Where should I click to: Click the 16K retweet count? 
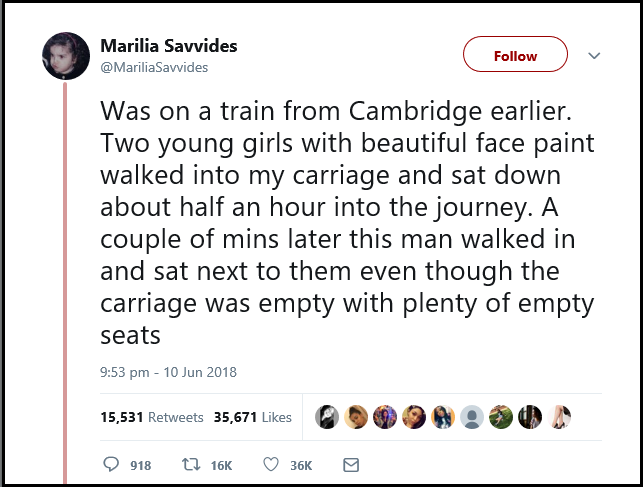point(221,466)
